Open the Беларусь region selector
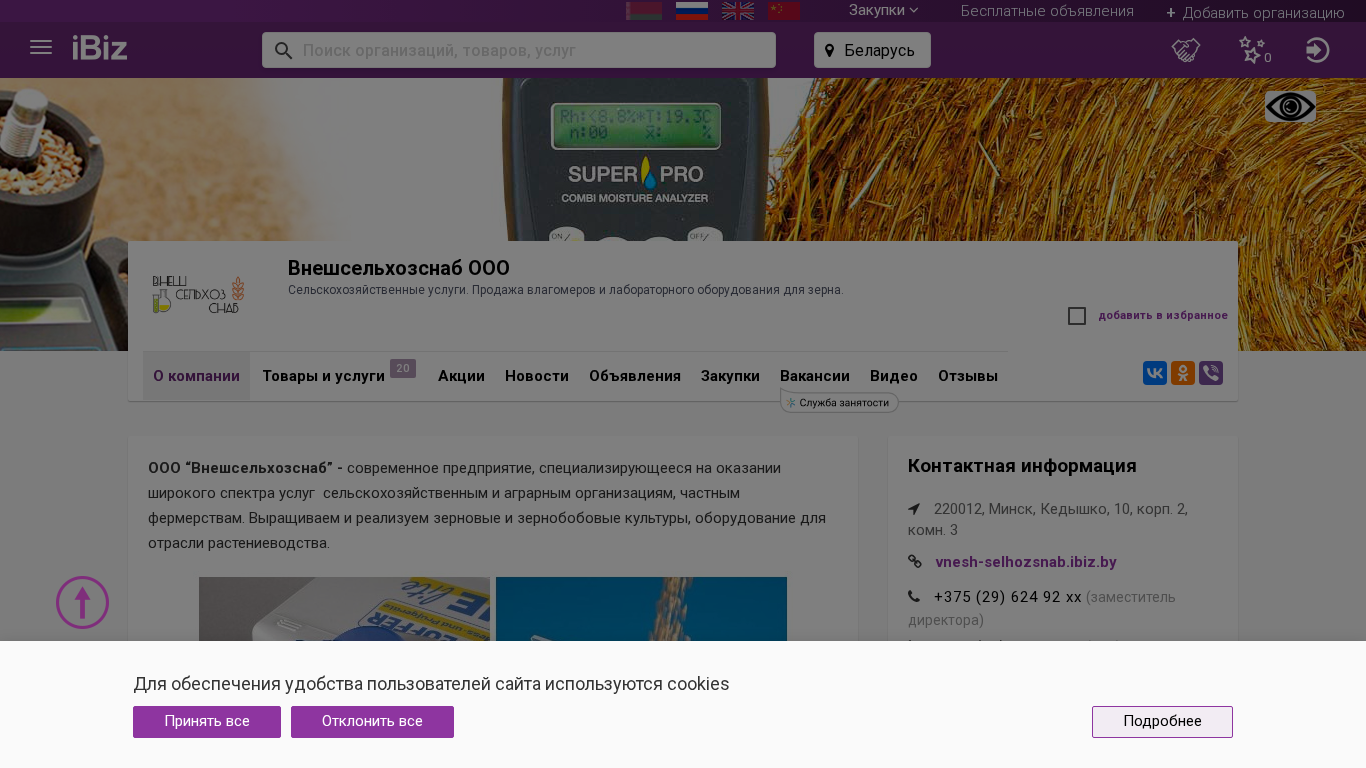Screen dimensions: 1366x768 872,50
